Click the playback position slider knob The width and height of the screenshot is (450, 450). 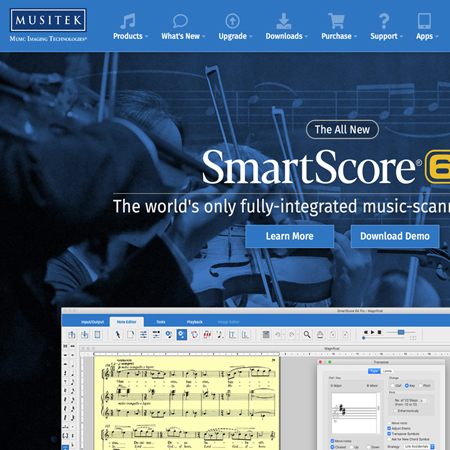(x=364, y=338)
